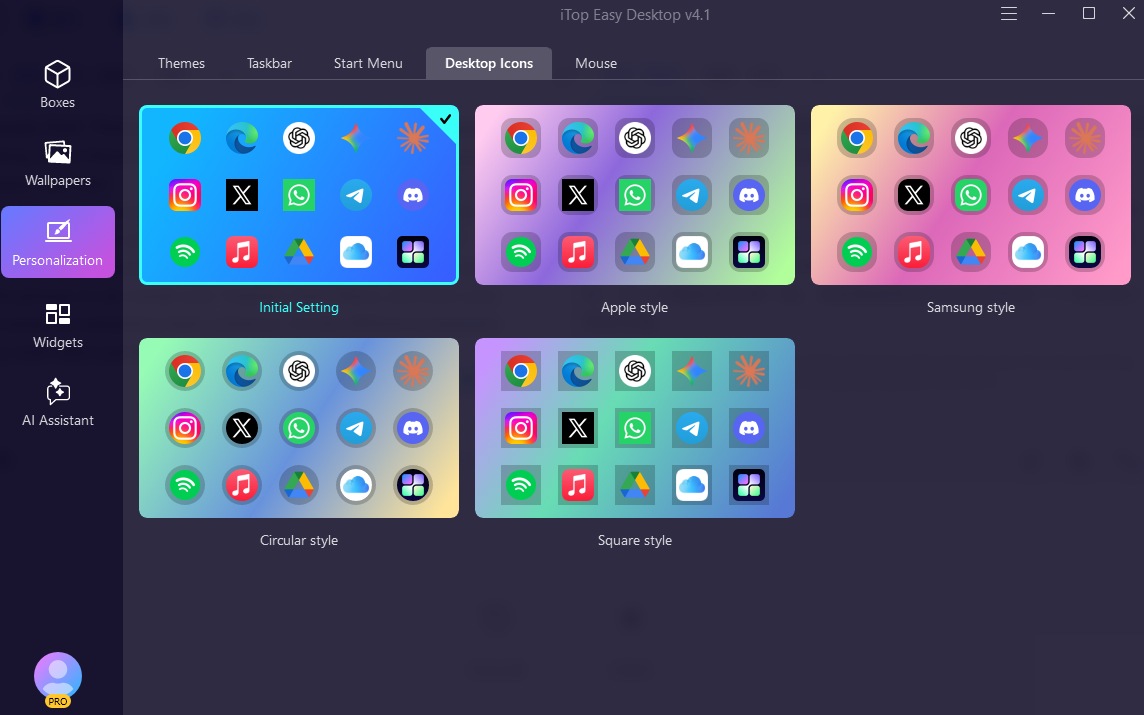Screen dimensions: 1144x715
Task: Open the hamburger menu in the title bar
Action: [x=1008, y=14]
